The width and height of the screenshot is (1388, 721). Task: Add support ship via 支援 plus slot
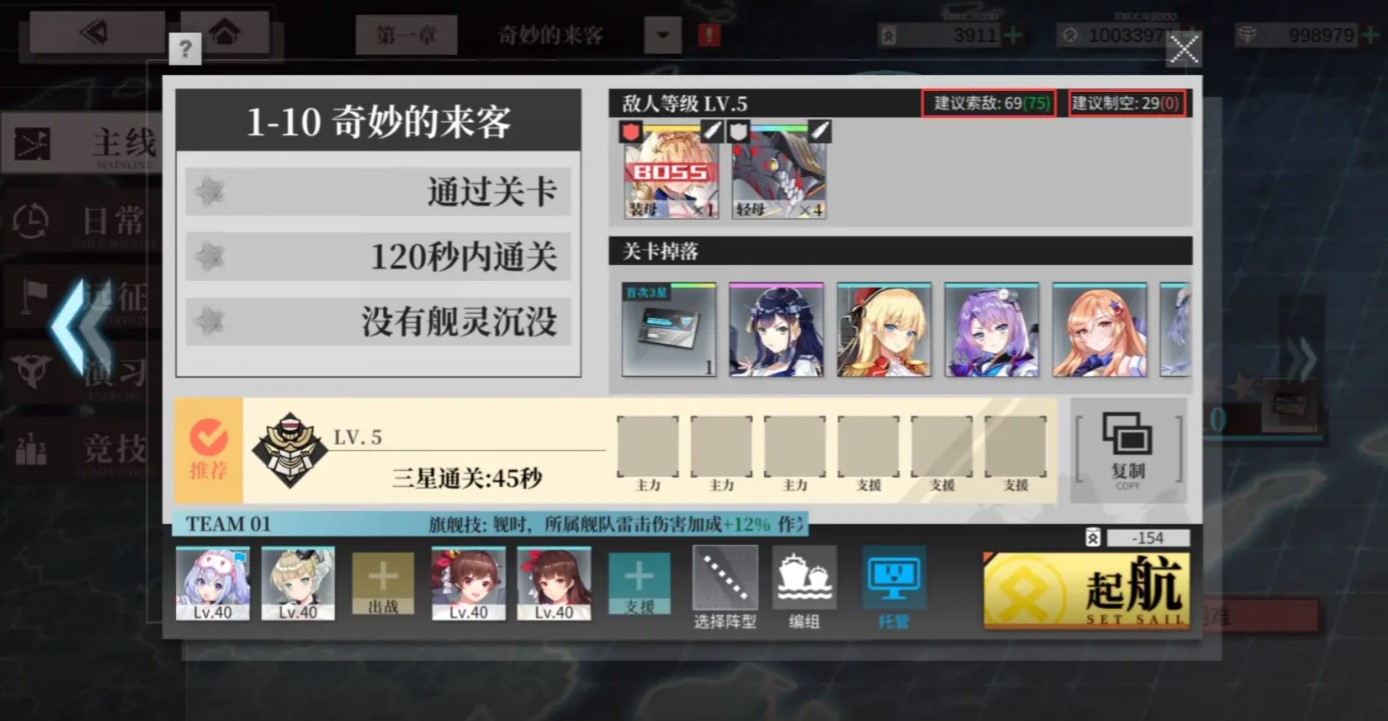pos(640,583)
